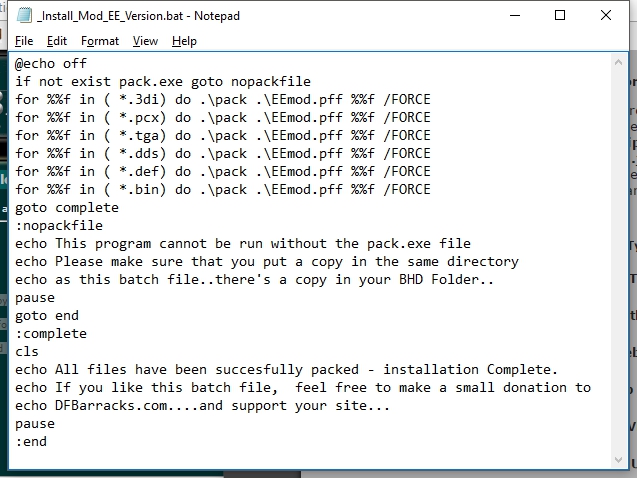Viewport: 637px width, 478px height.
Task: Click the '*.3di' for-loop line
Action: coord(223,99)
